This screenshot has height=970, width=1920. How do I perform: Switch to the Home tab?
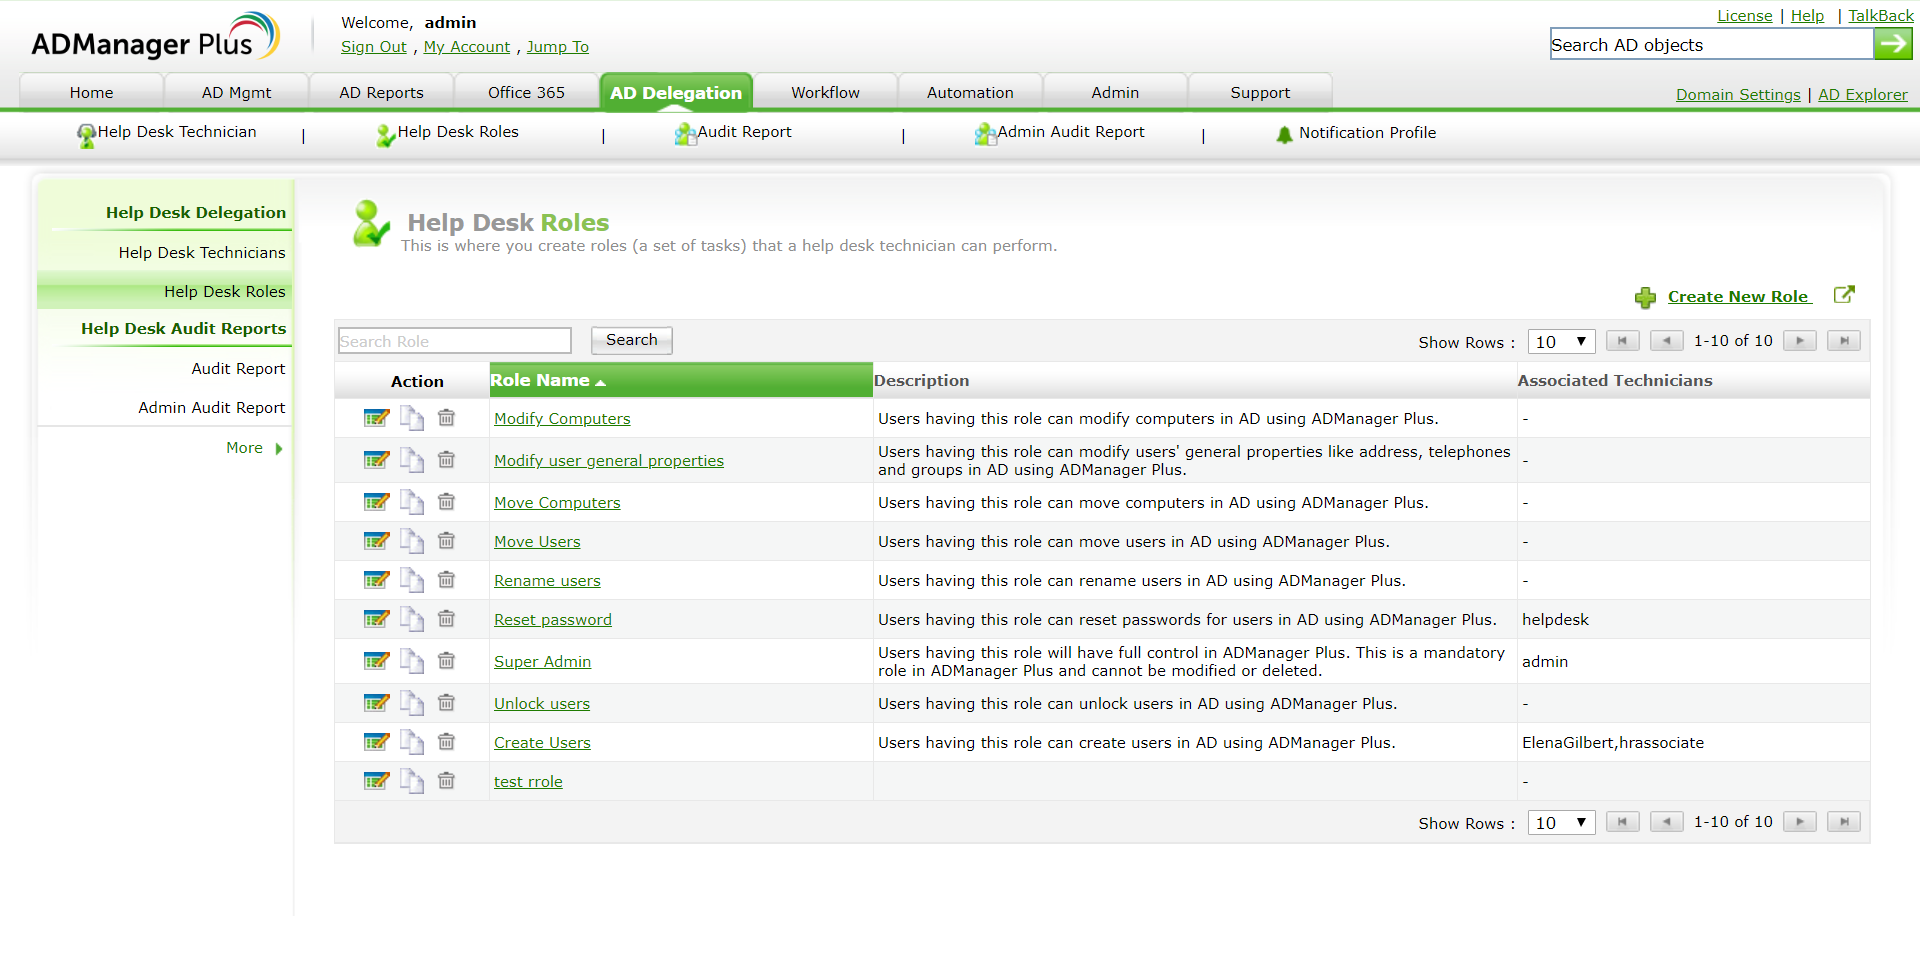point(91,92)
